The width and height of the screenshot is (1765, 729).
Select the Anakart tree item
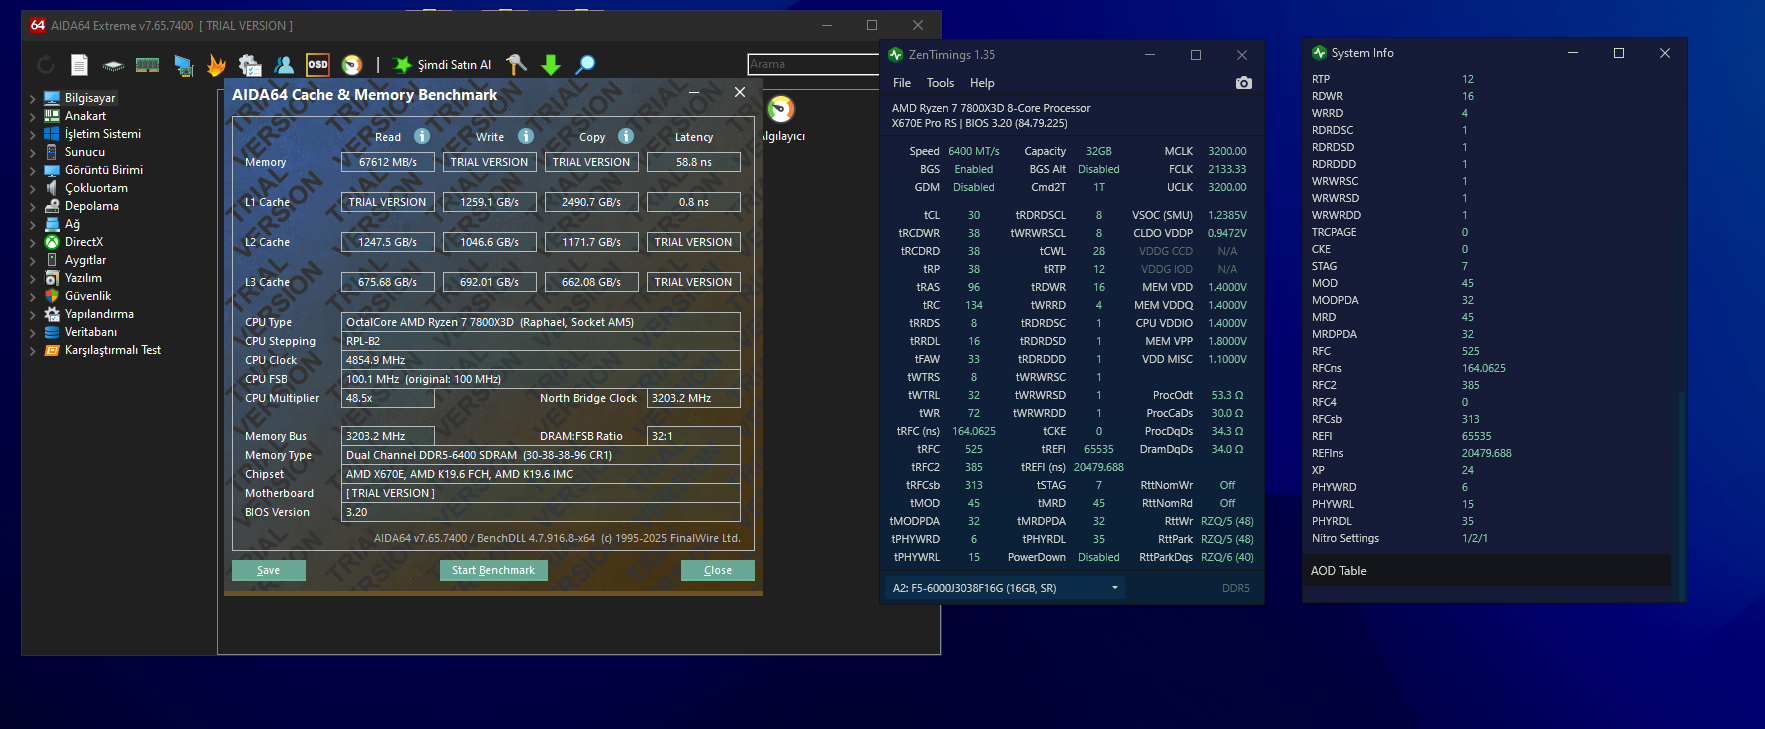[85, 116]
